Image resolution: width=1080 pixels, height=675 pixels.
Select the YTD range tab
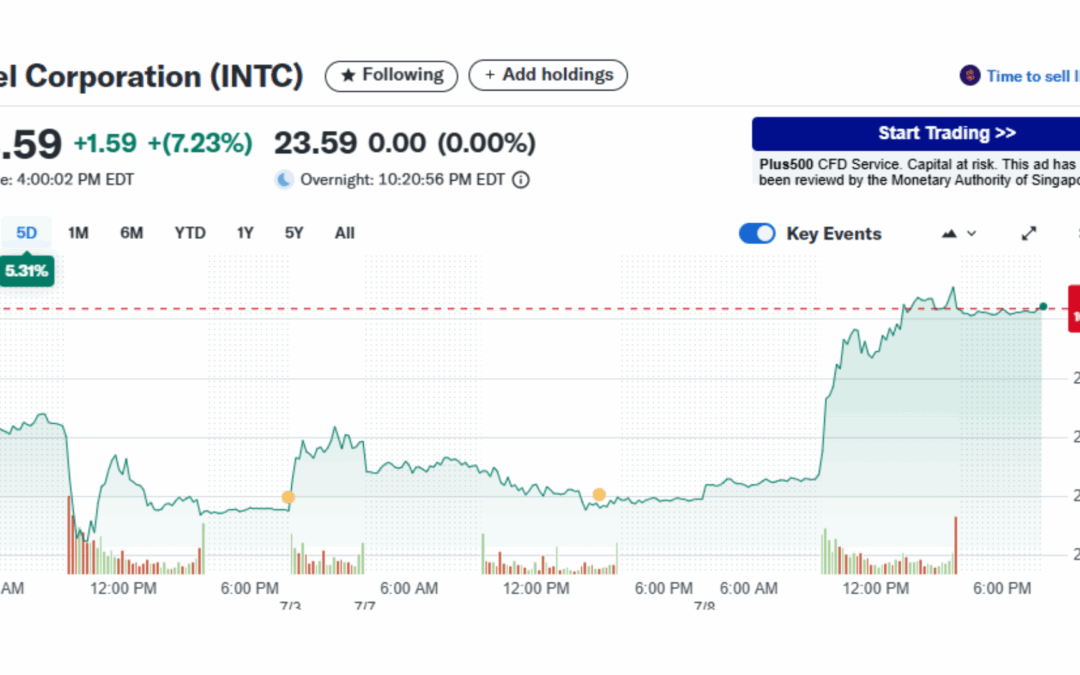pyautogui.click(x=189, y=232)
